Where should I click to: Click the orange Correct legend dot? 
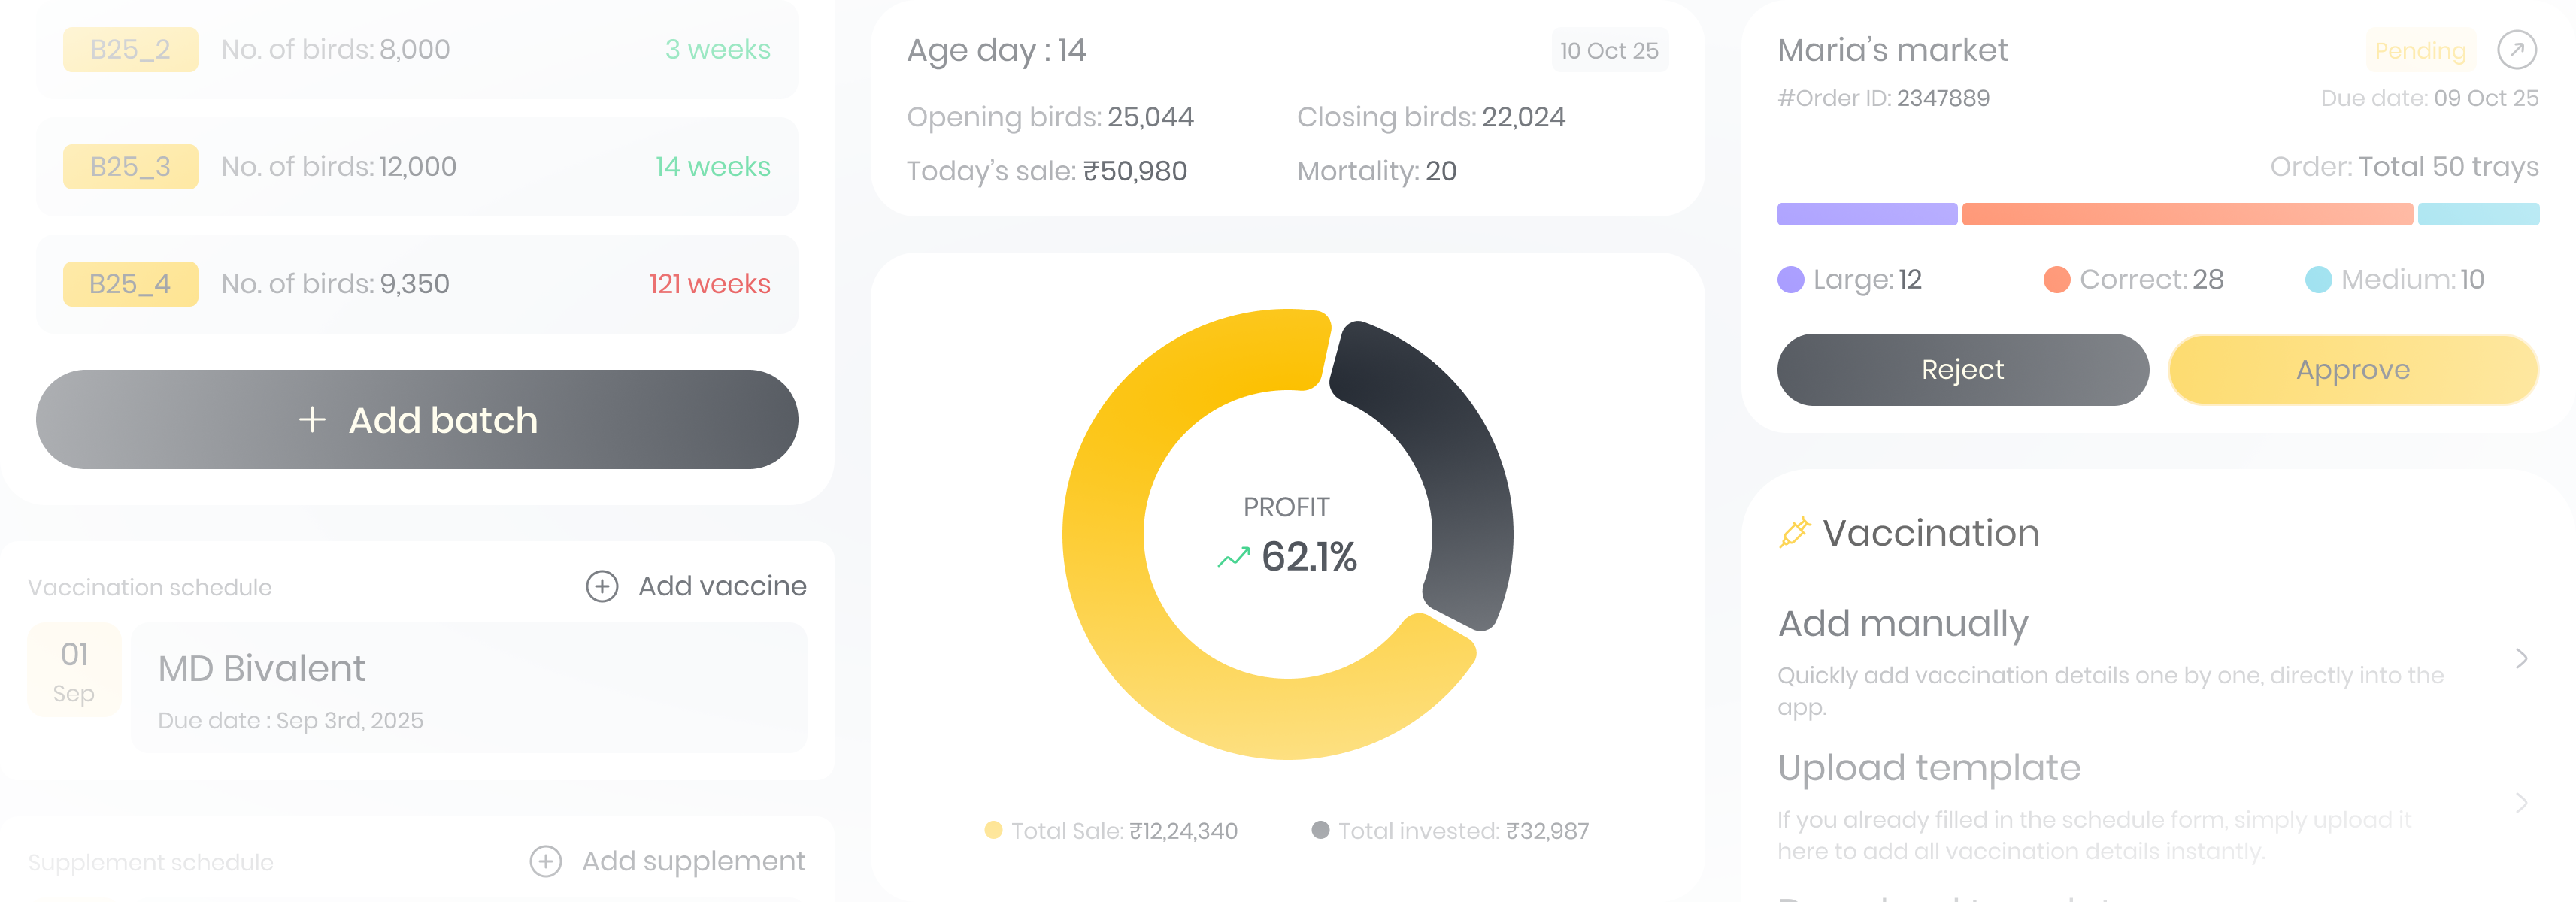click(x=2056, y=280)
